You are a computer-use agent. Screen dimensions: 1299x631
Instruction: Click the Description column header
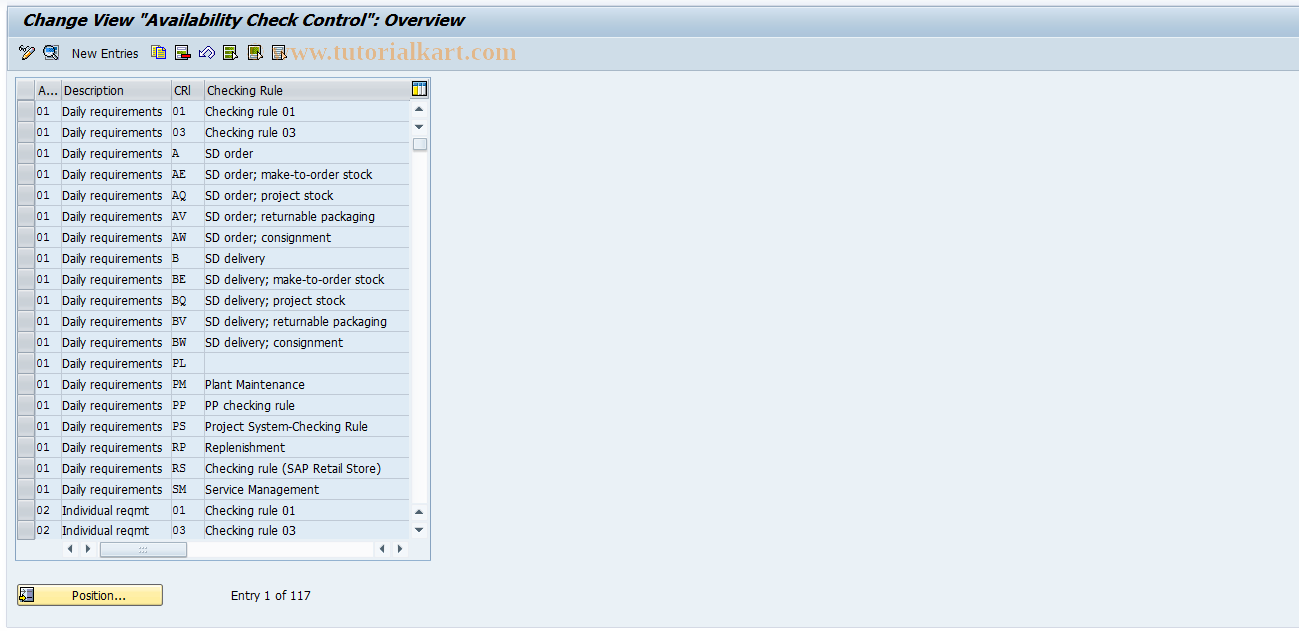(116, 90)
